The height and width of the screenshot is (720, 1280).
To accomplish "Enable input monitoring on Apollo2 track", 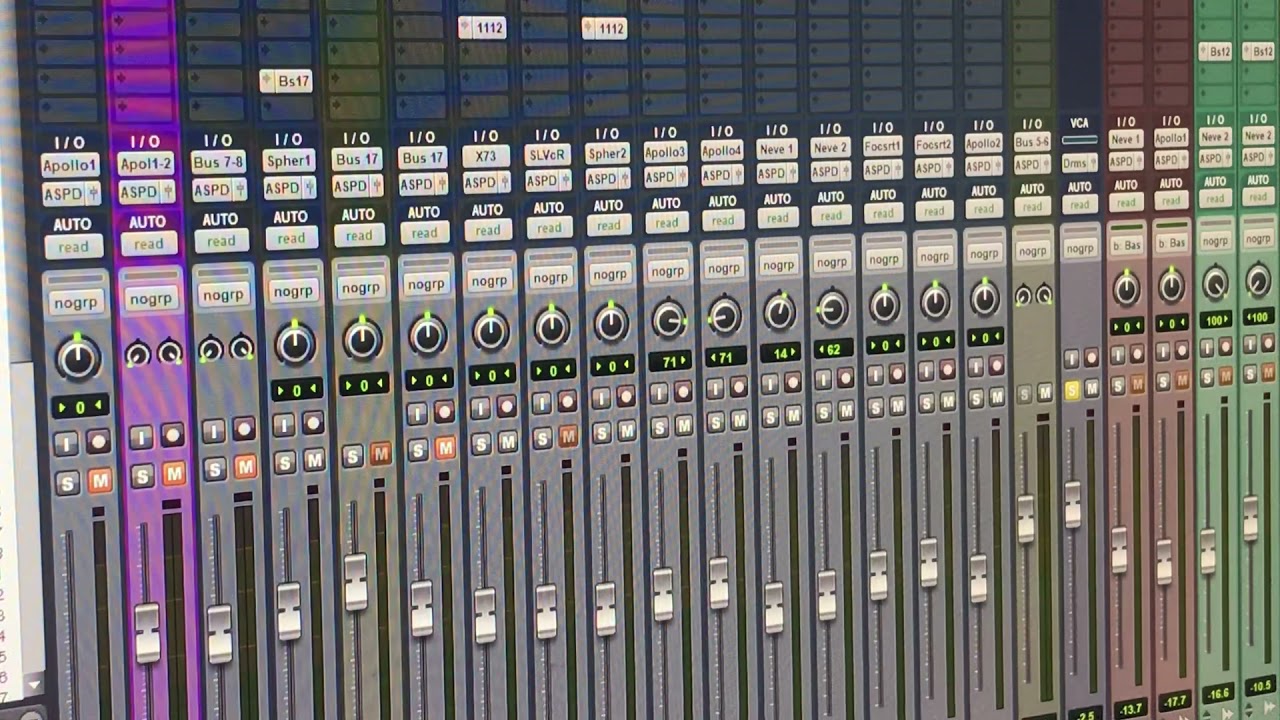I will [976, 368].
